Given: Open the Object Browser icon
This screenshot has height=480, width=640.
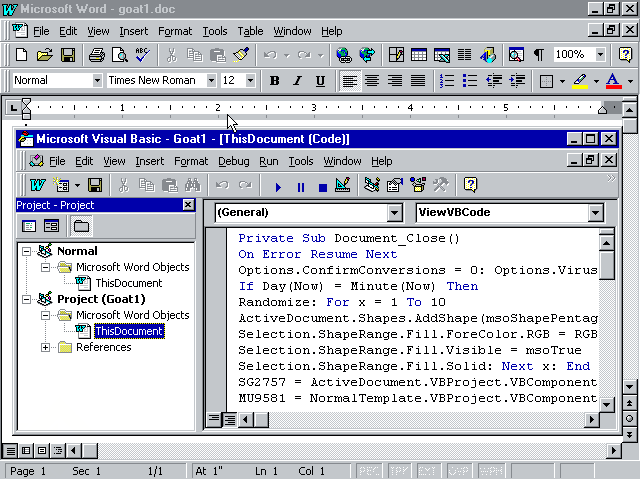Looking at the screenshot, I should [418, 185].
